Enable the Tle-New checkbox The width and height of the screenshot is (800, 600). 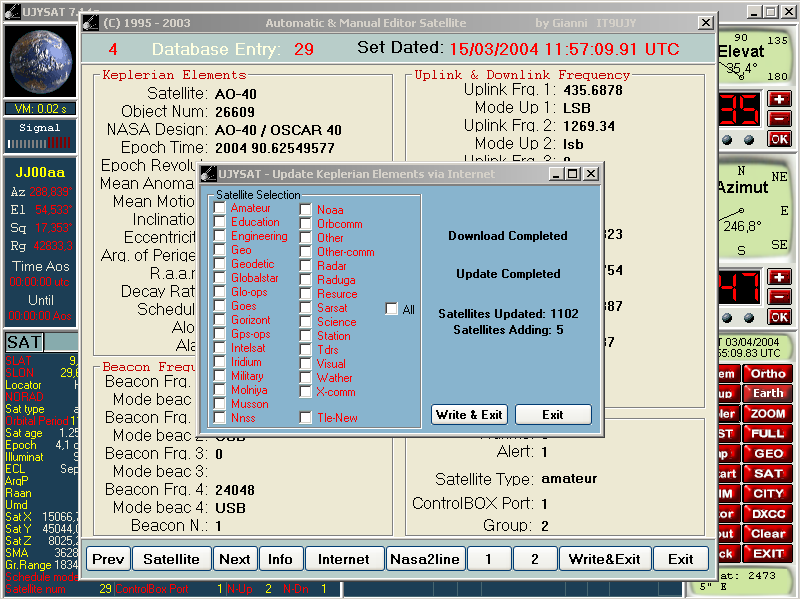point(306,418)
